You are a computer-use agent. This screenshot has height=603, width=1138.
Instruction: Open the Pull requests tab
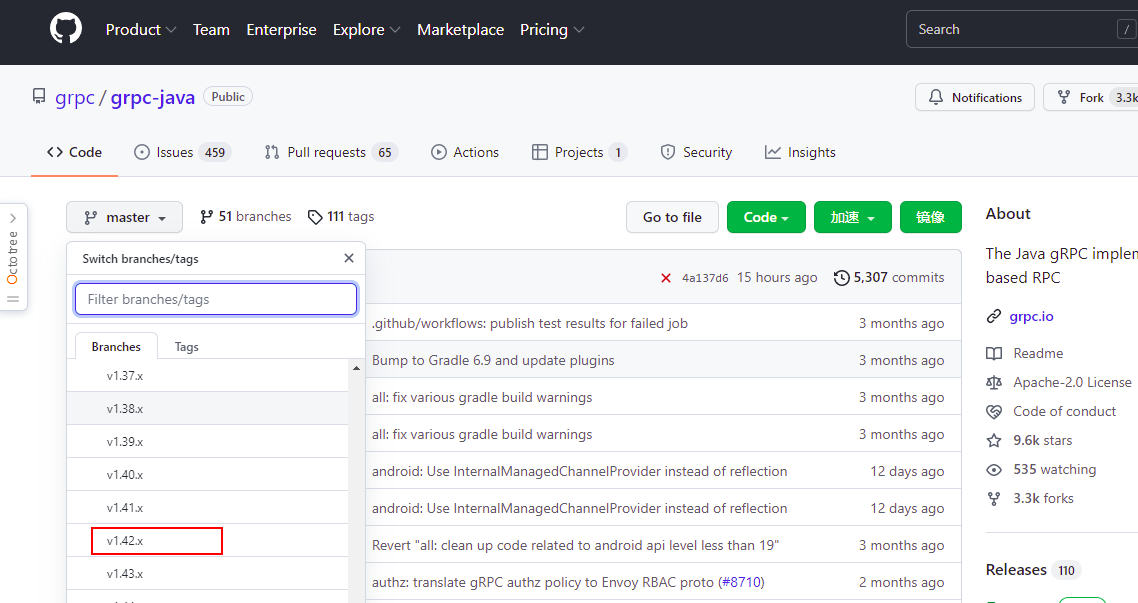point(331,152)
